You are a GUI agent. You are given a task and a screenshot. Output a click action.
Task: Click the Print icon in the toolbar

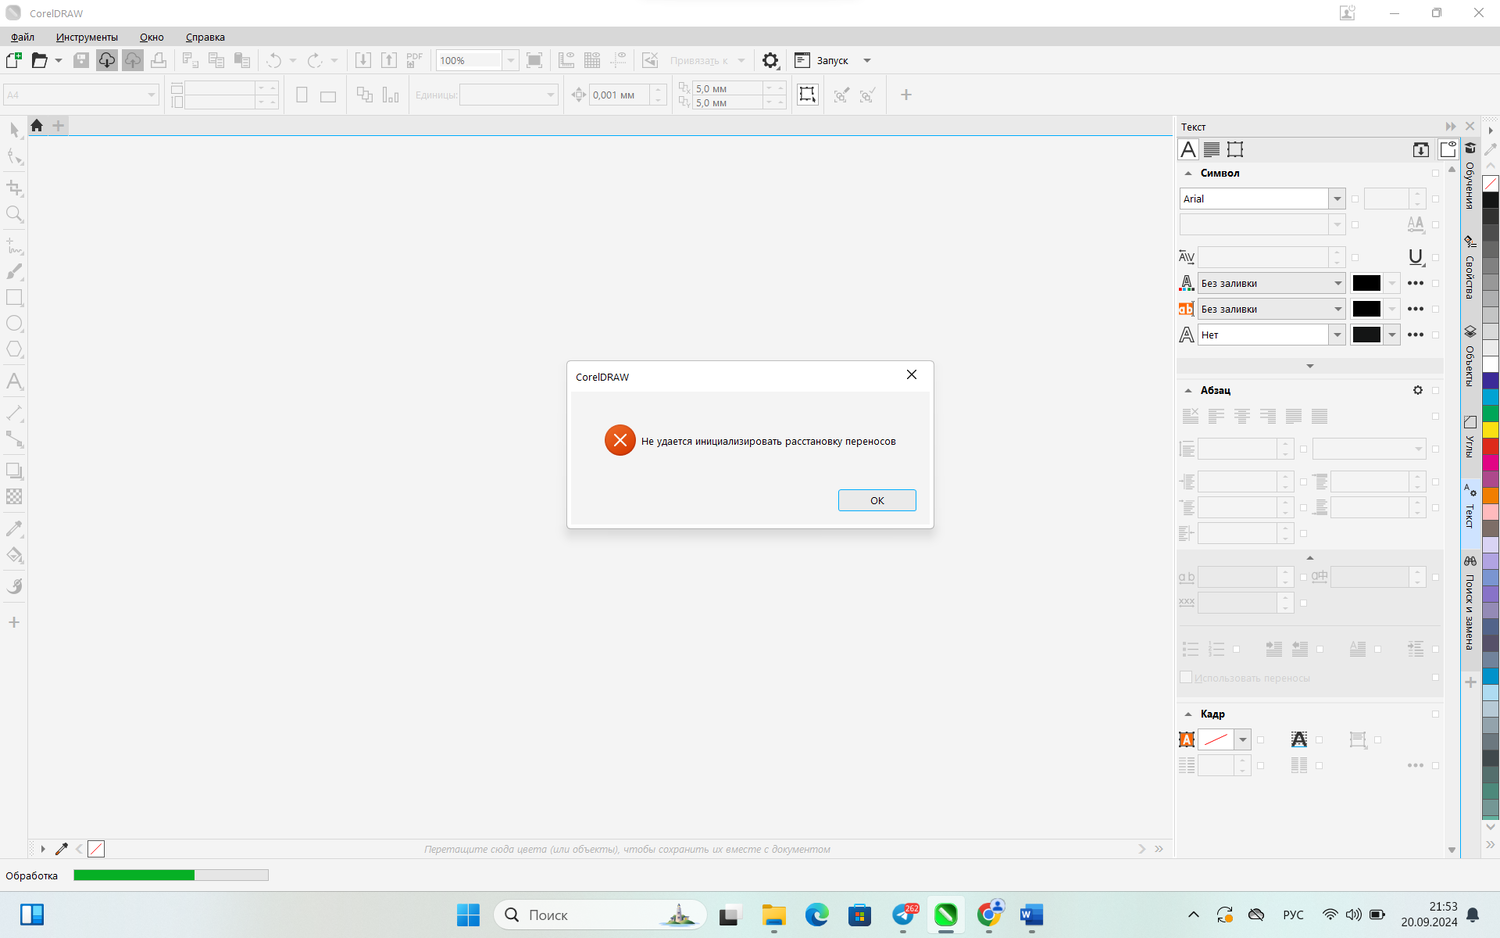coord(158,60)
